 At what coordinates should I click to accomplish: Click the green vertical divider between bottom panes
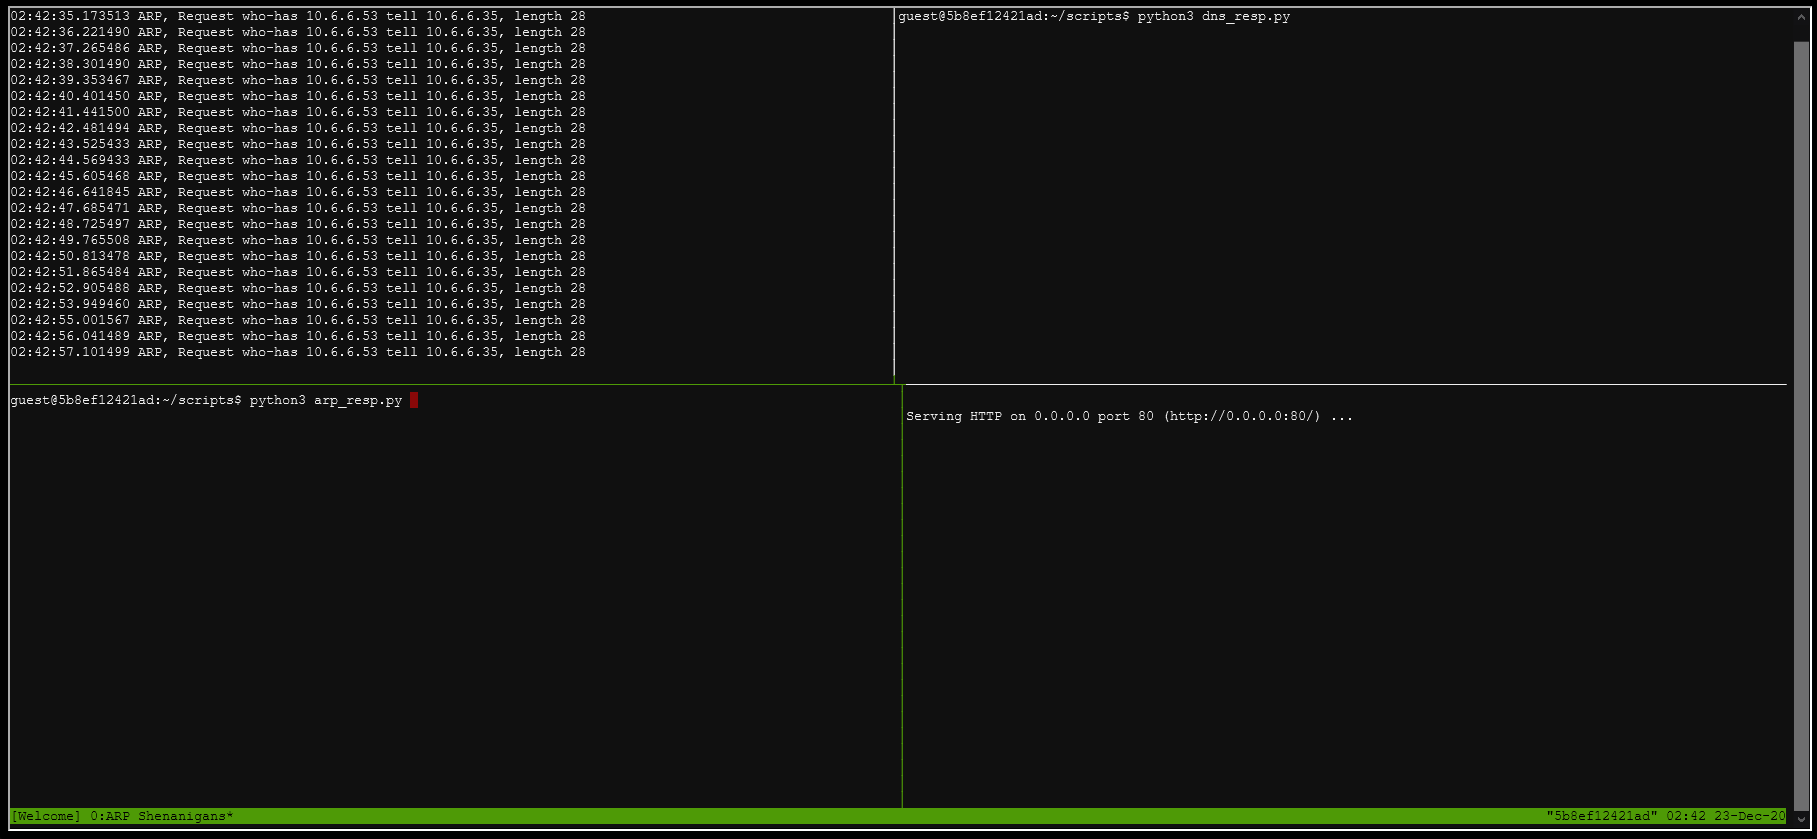coord(902,600)
